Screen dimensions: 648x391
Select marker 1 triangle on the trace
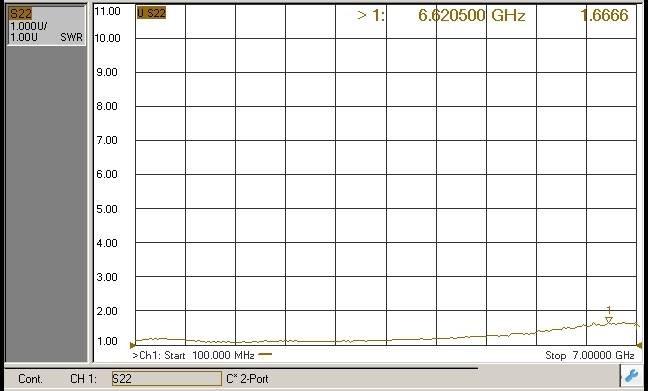tap(608, 320)
